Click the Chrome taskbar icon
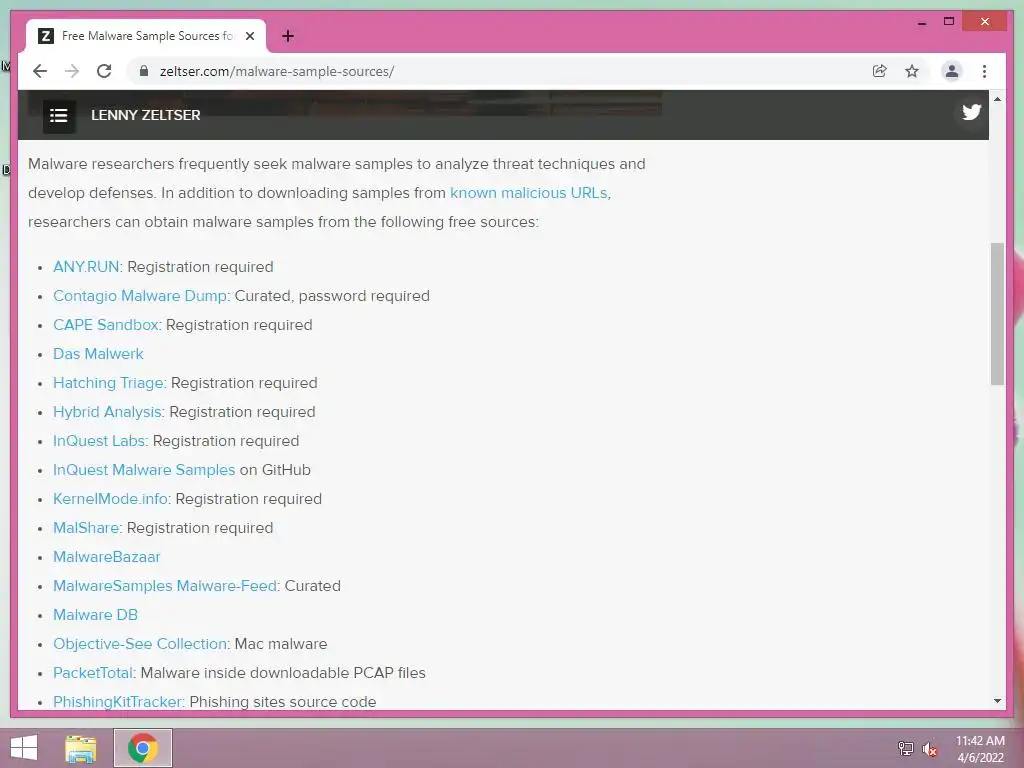This screenshot has width=1024, height=768. (x=143, y=748)
